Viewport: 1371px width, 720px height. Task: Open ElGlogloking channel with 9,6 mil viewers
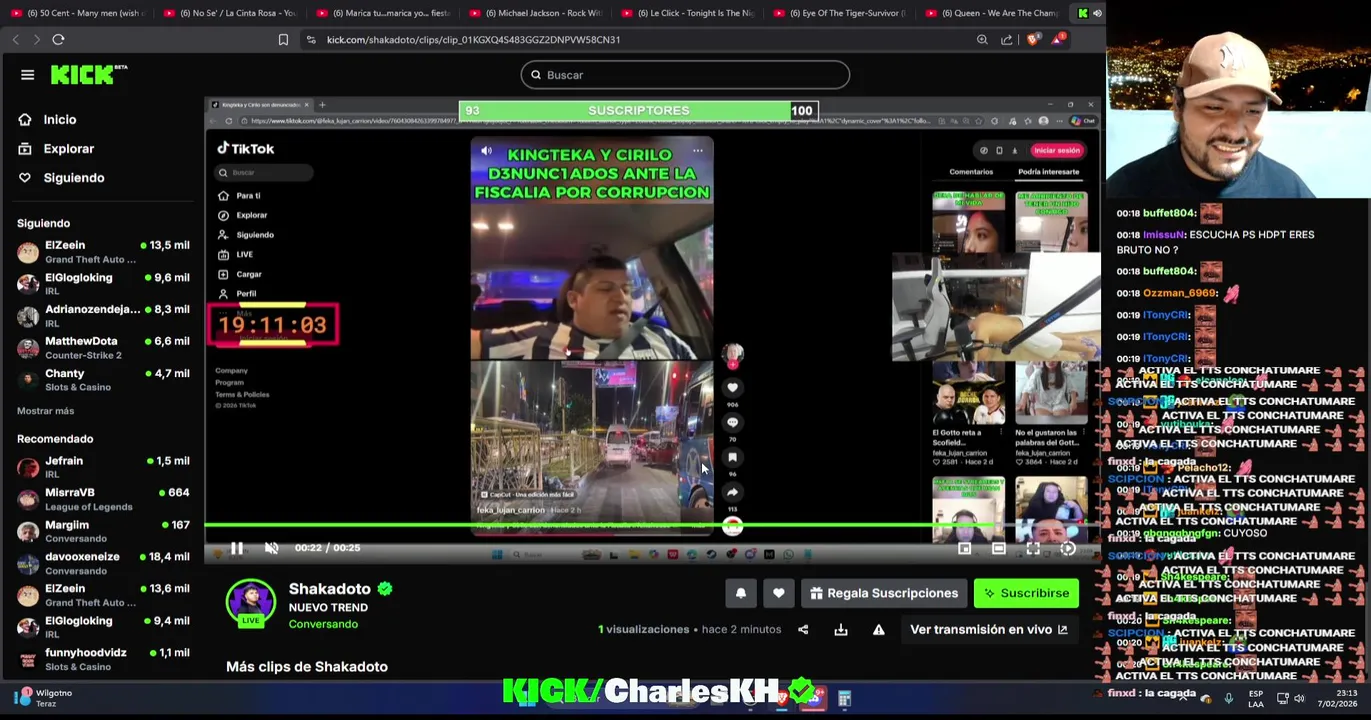point(103,284)
